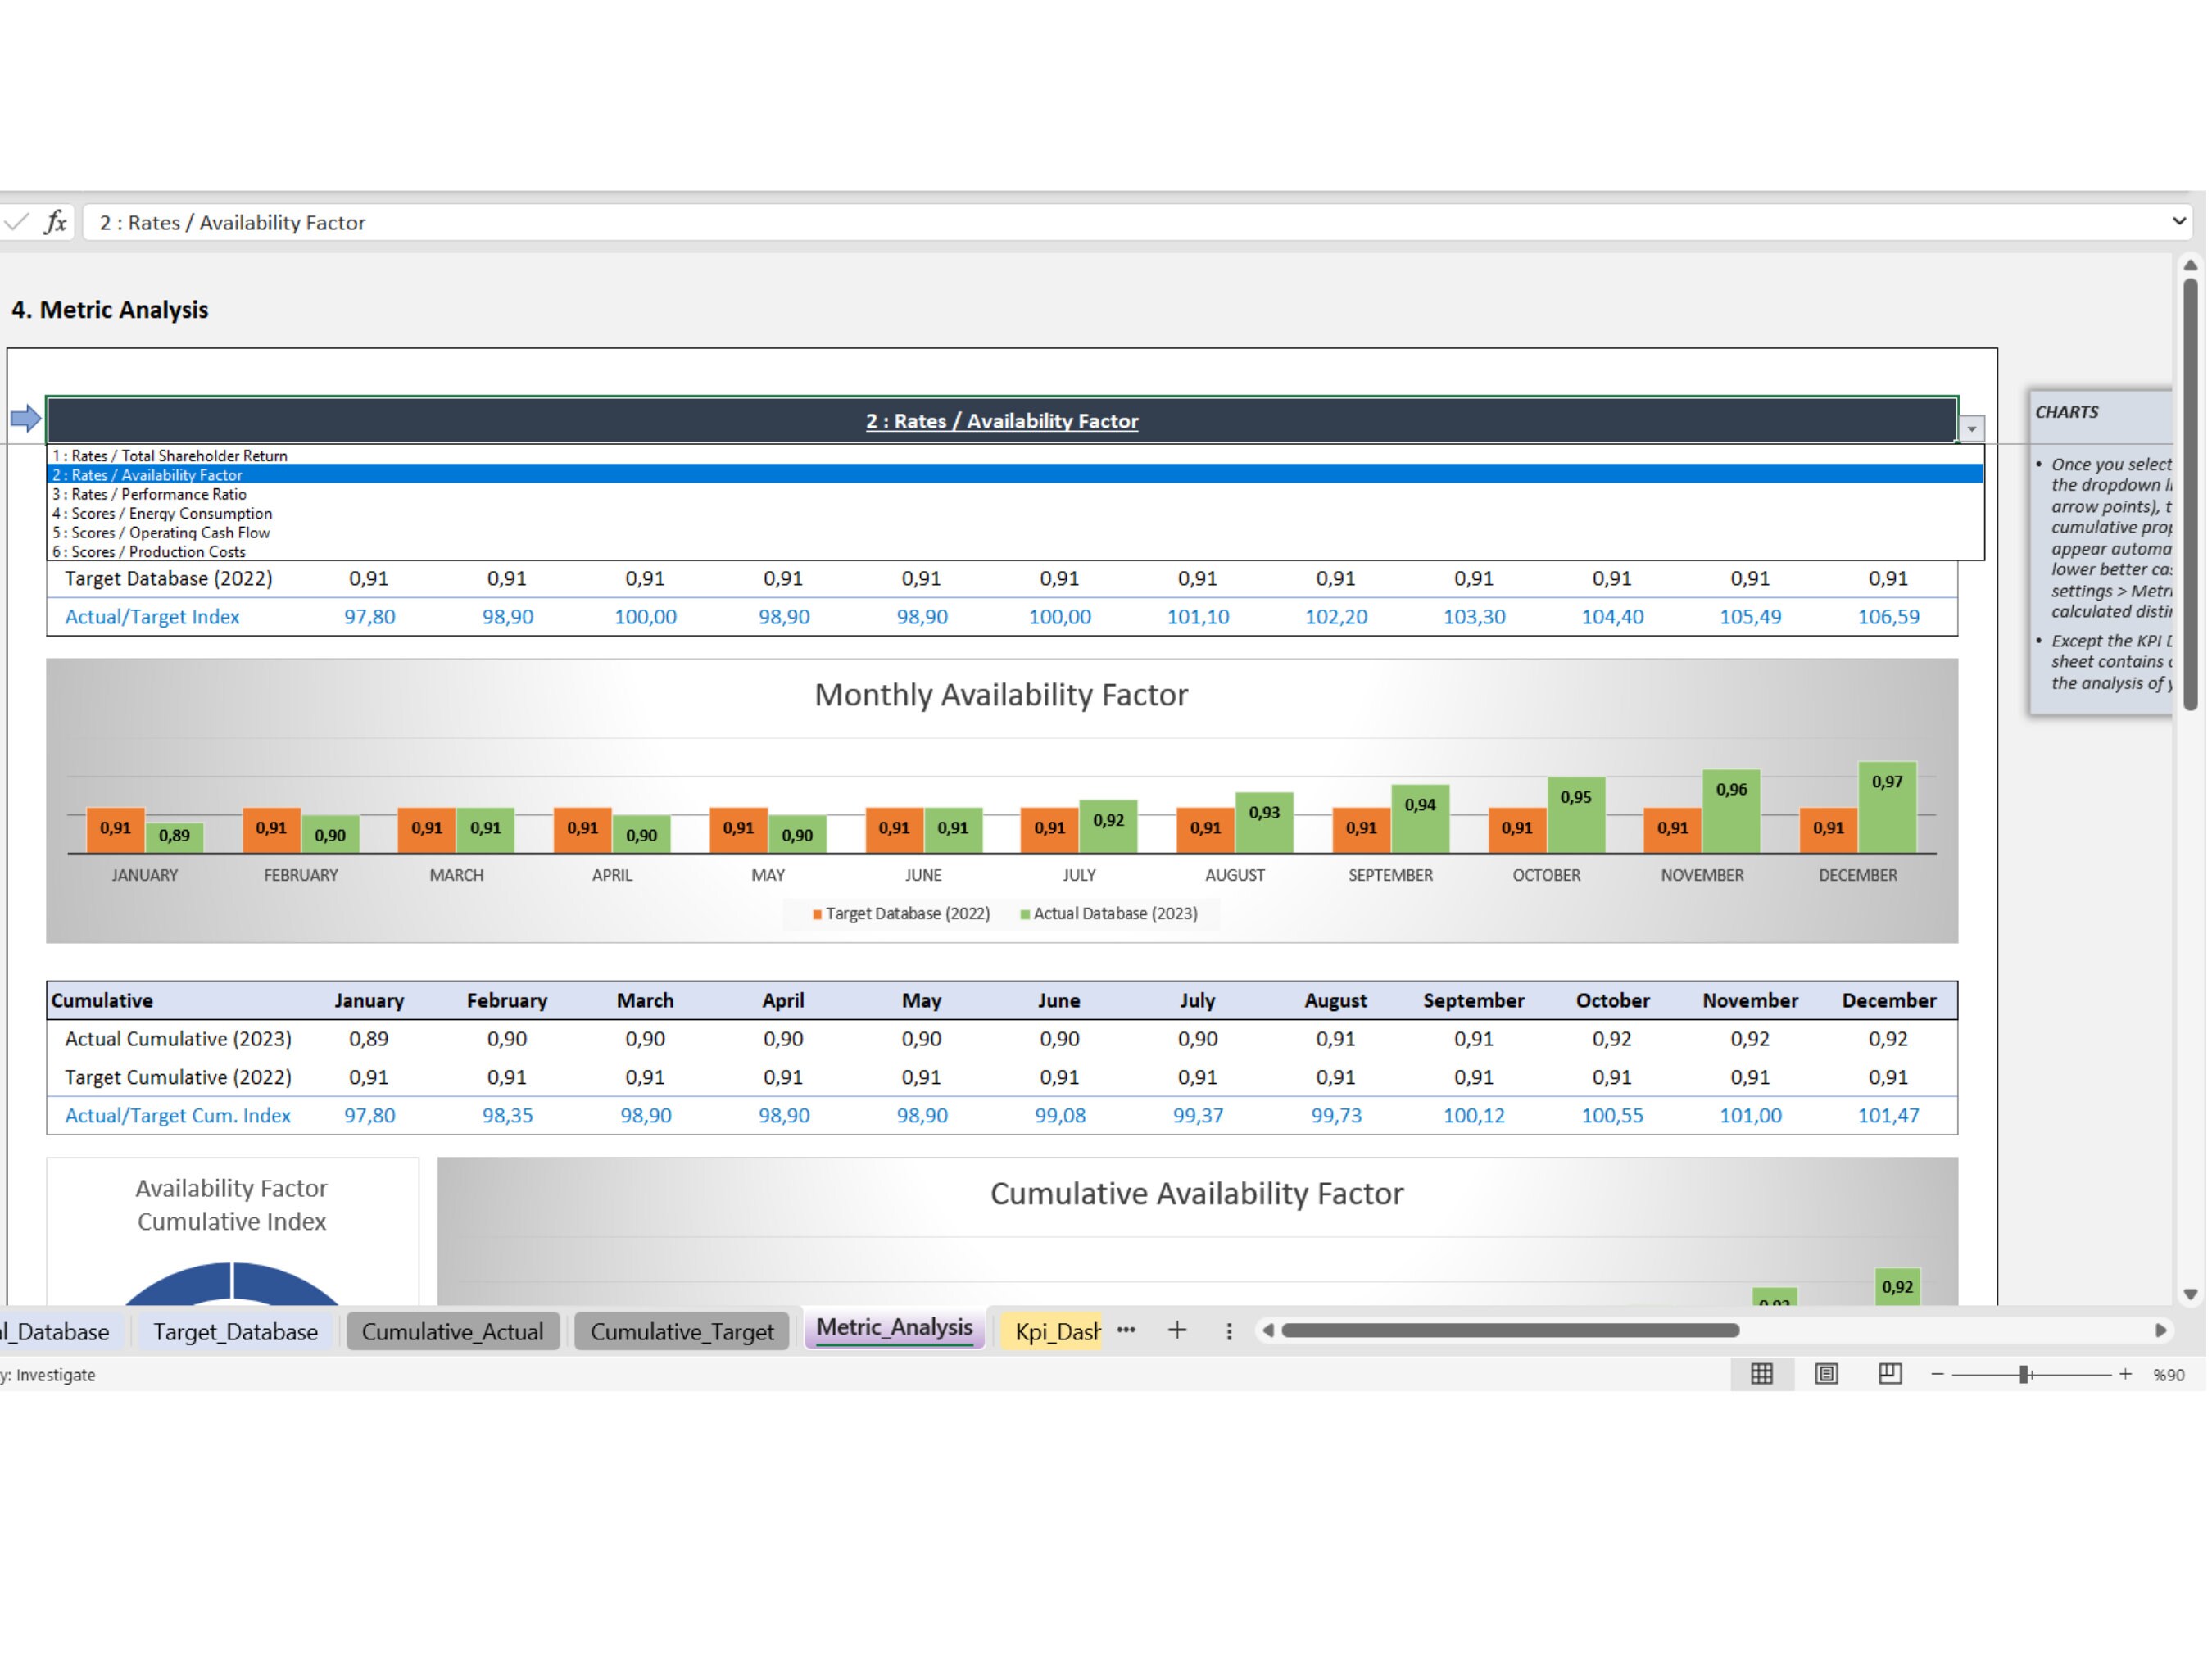
Task: Click the Zoom Out minus icon
Action: (1937, 1374)
